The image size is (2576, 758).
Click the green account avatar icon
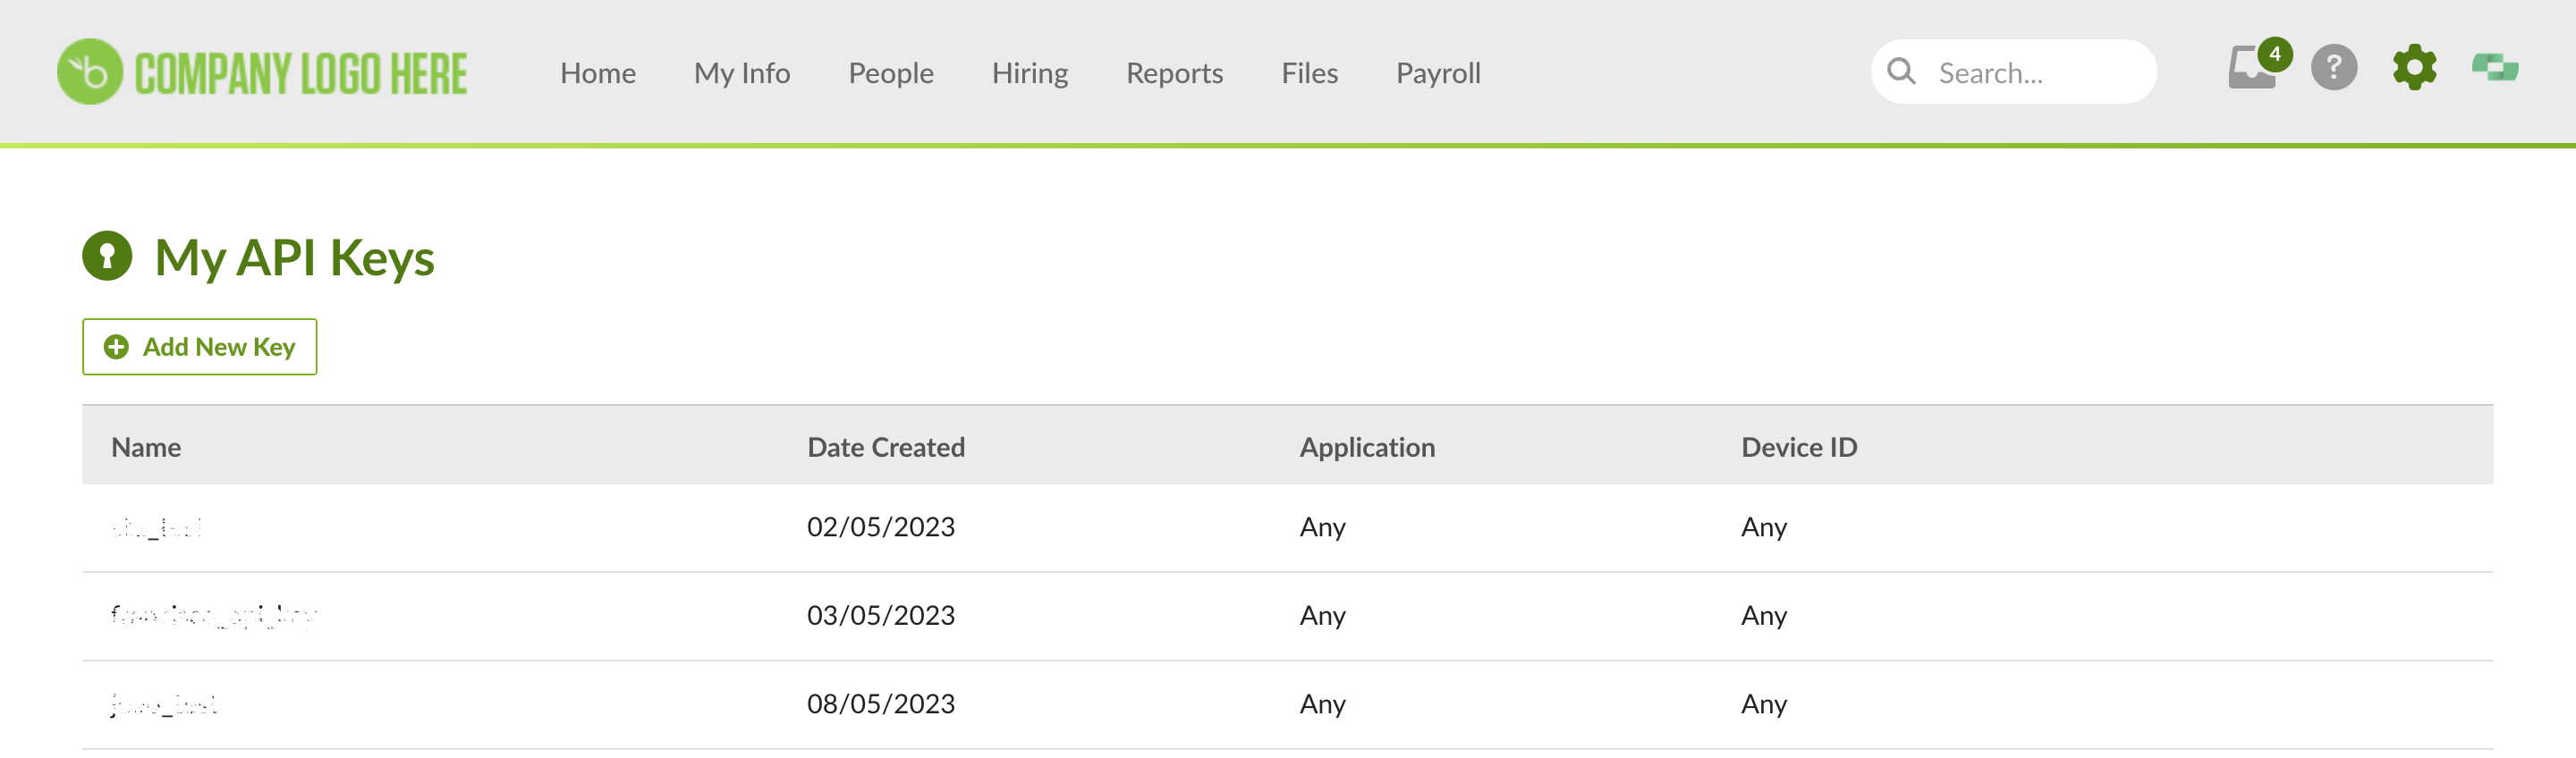click(x=2495, y=68)
